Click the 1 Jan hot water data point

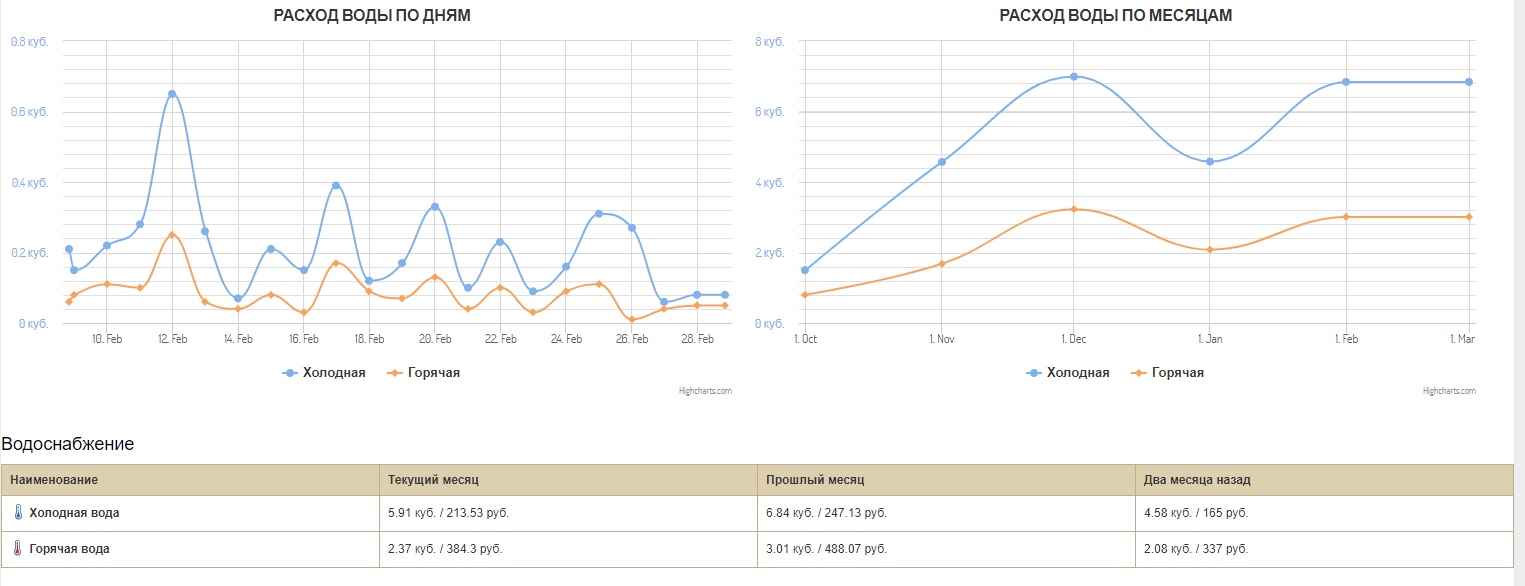[x=1210, y=249]
